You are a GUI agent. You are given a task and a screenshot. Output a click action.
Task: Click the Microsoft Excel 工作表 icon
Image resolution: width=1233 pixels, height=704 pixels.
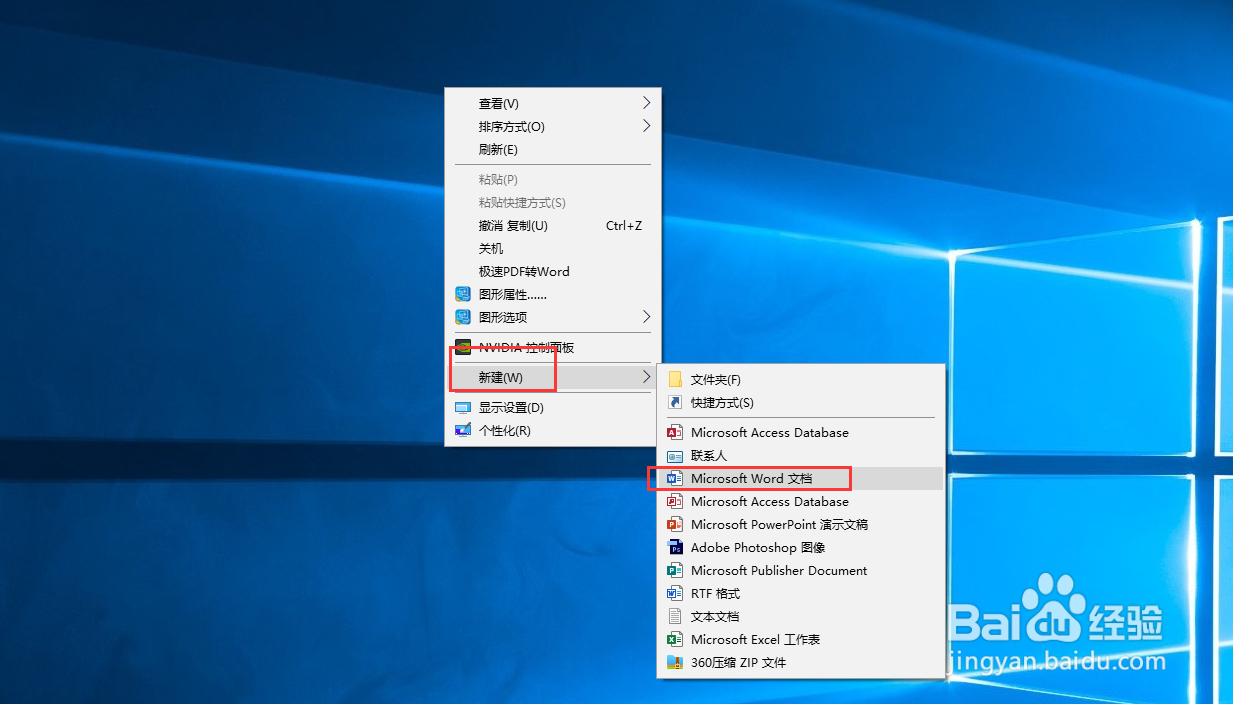(x=675, y=640)
